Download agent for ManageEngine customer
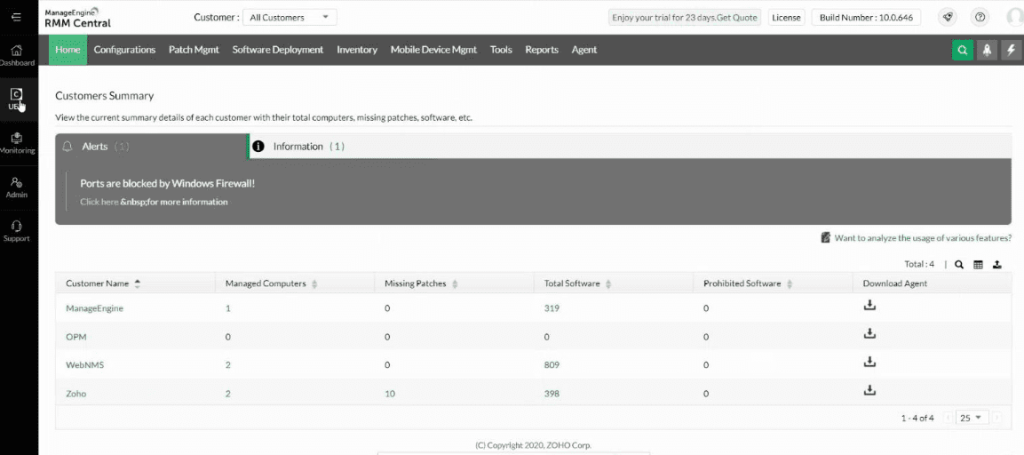Screen dimensions: 1024x455 (869, 306)
